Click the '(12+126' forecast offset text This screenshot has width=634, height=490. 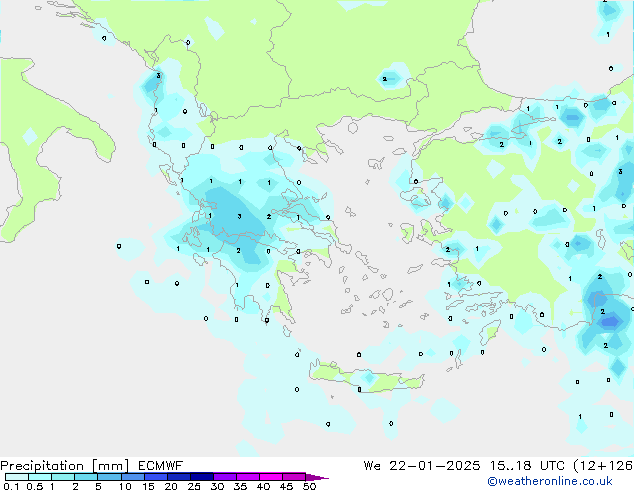pyautogui.click(x=603, y=466)
